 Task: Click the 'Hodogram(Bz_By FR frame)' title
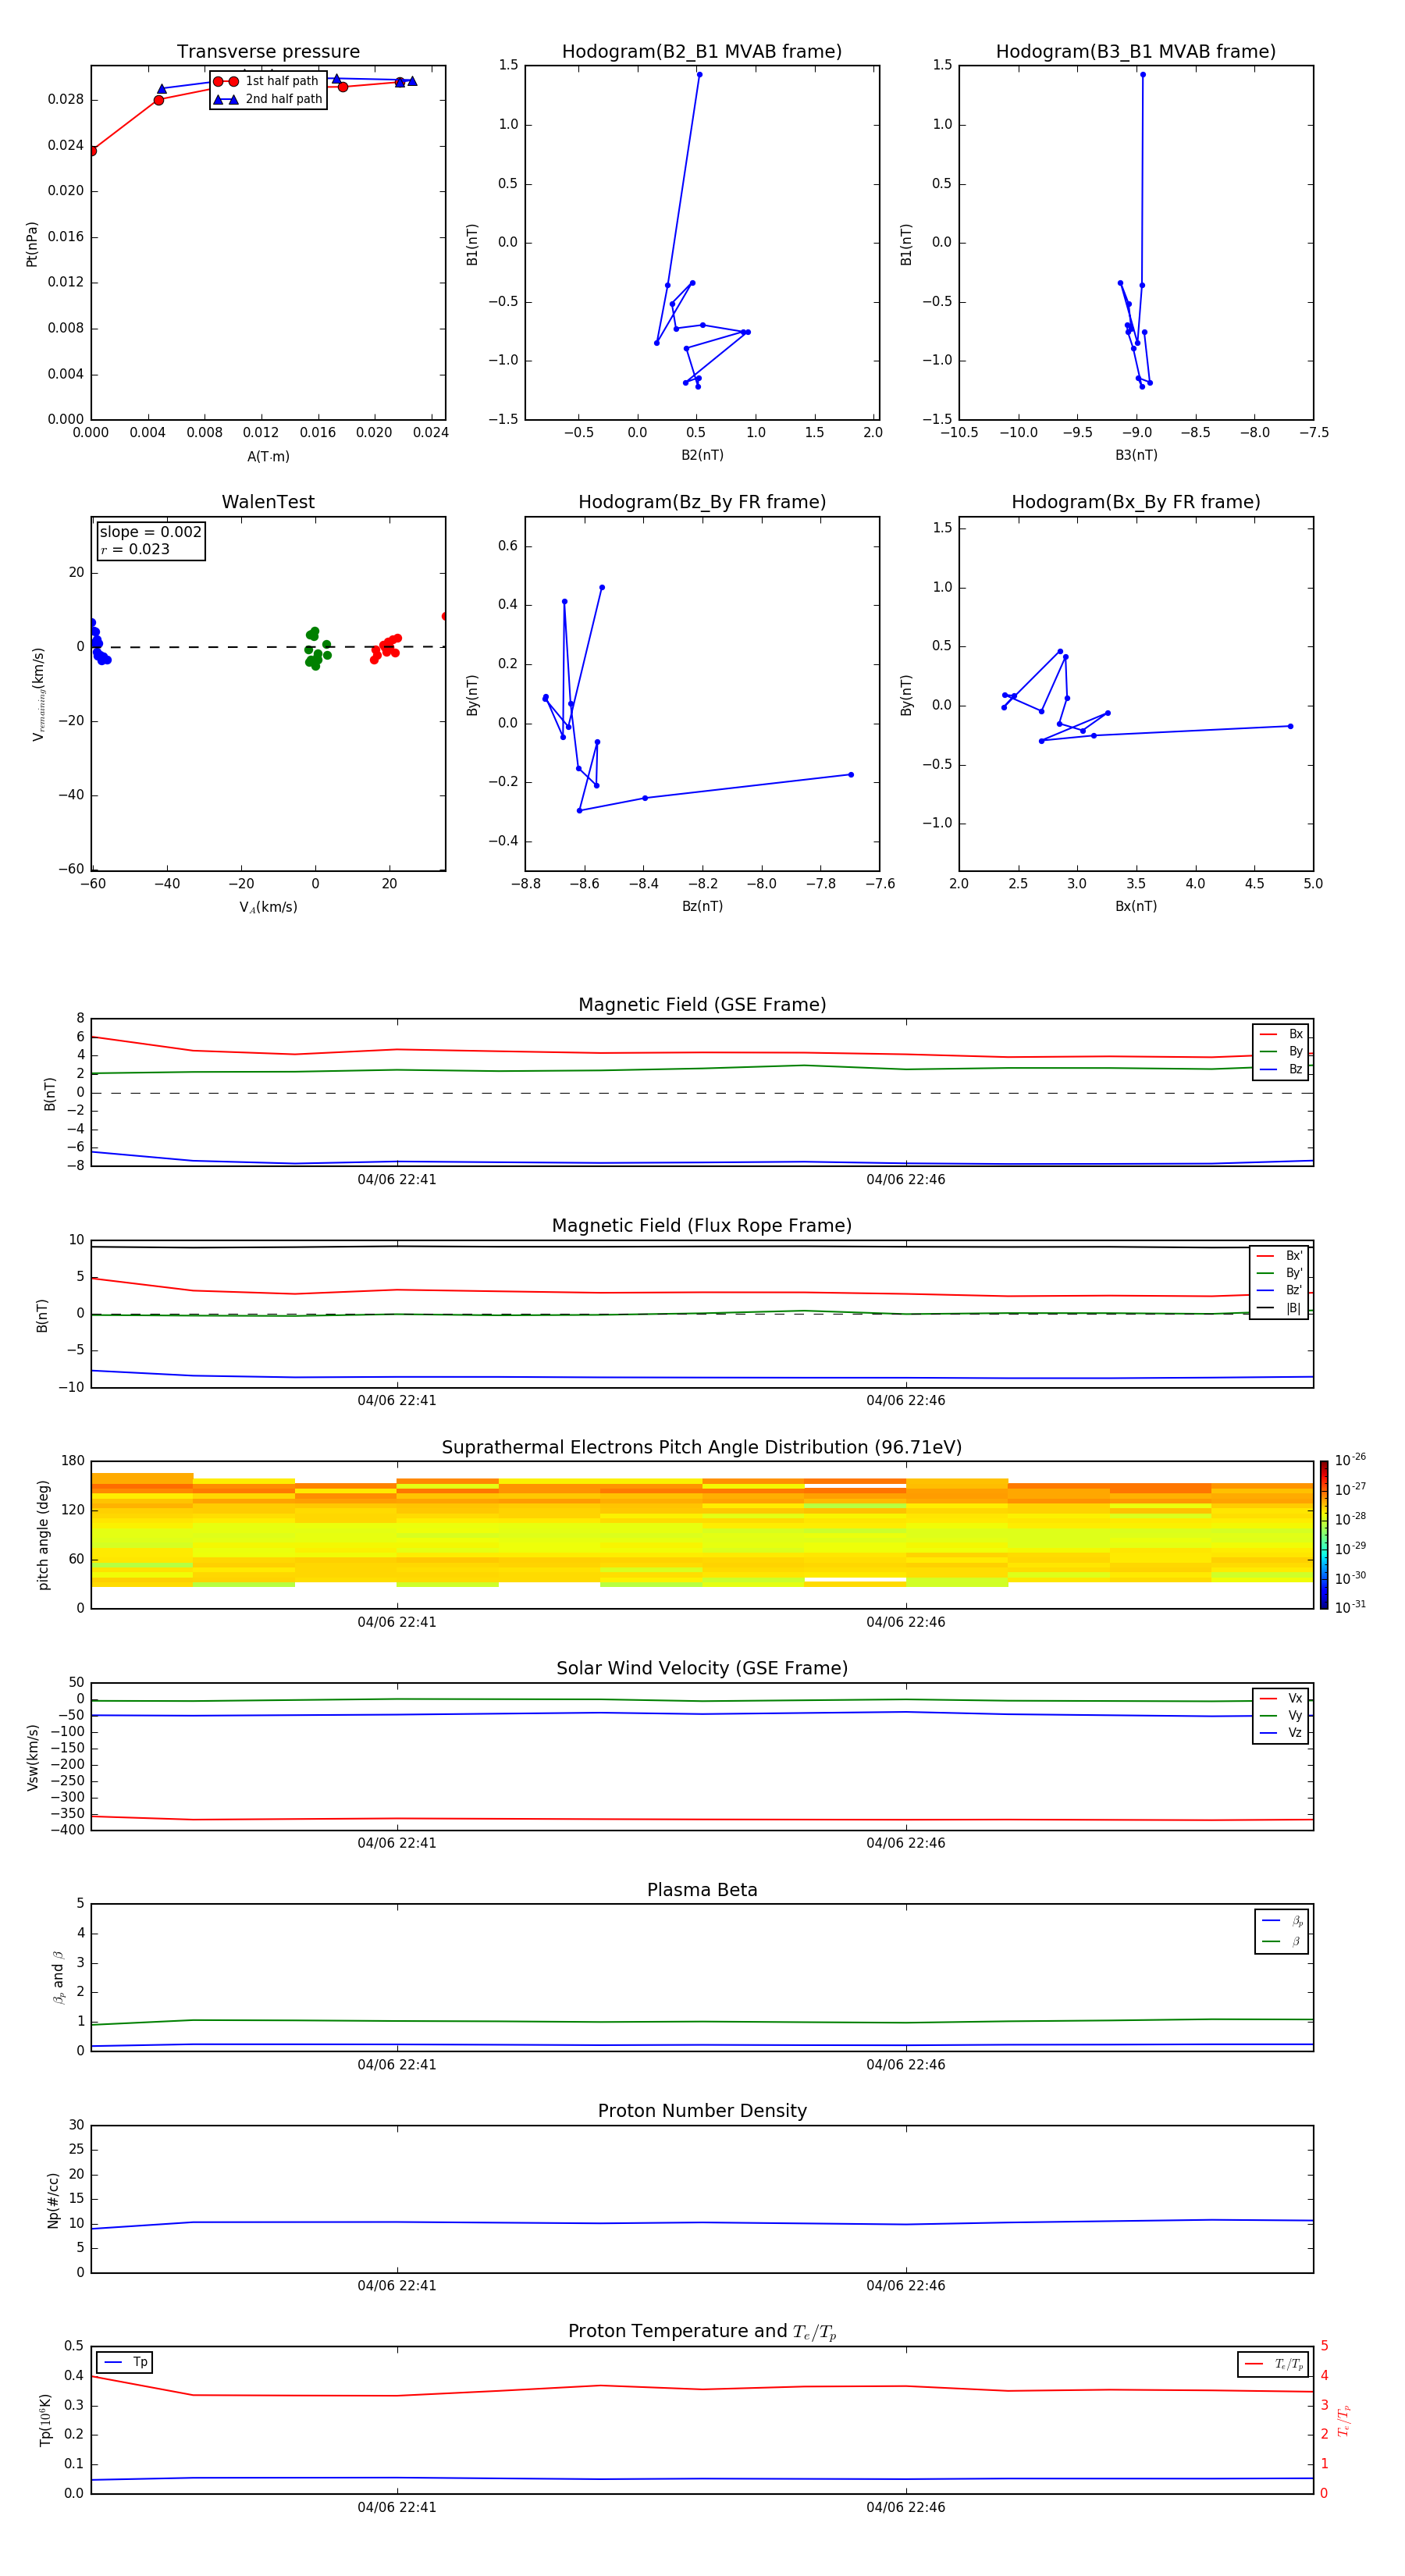click(702, 502)
